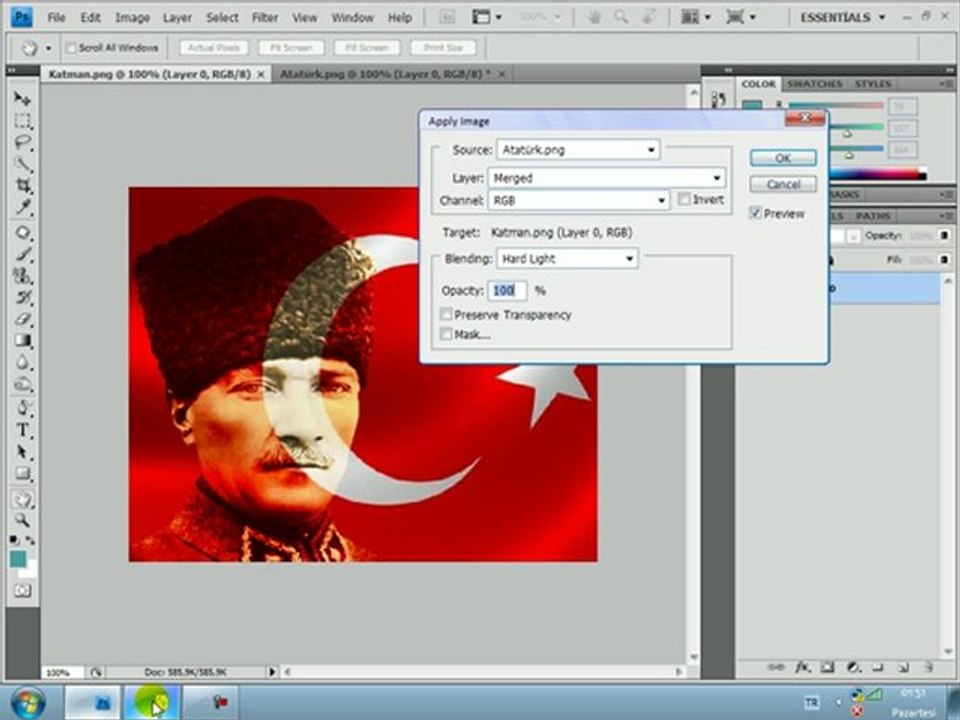Select the Crop tool
Image resolution: width=960 pixels, height=720 pixels.
coord(22,186)
